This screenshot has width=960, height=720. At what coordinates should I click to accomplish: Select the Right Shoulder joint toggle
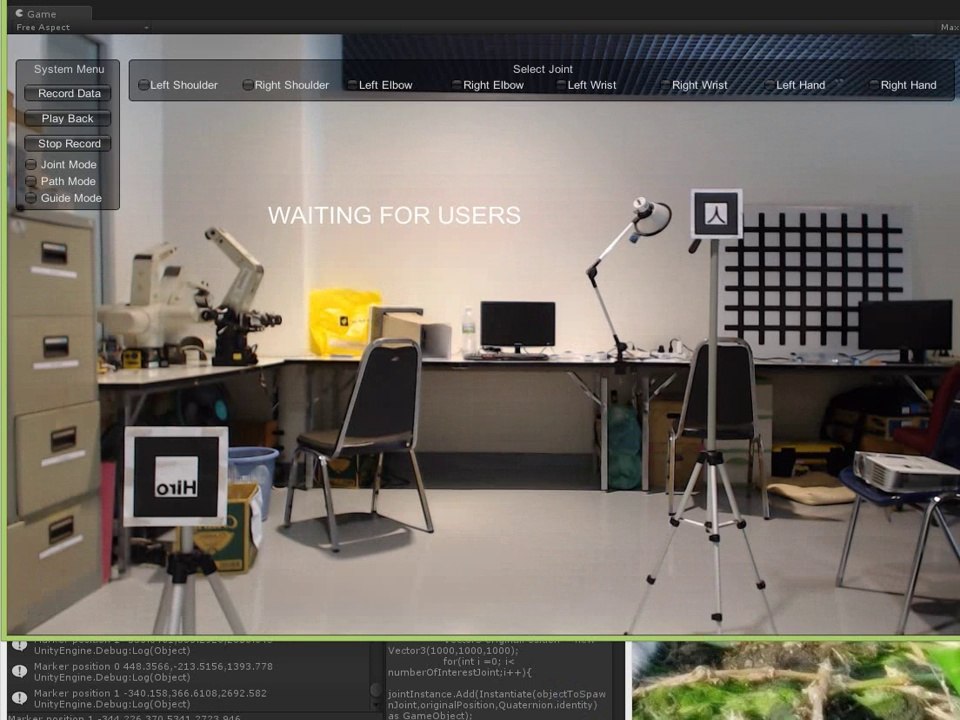[286, 85]
